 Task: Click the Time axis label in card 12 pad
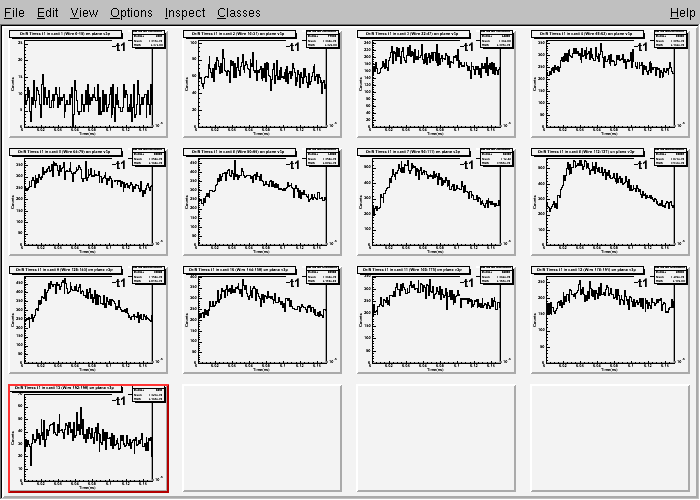pos(610,370)
